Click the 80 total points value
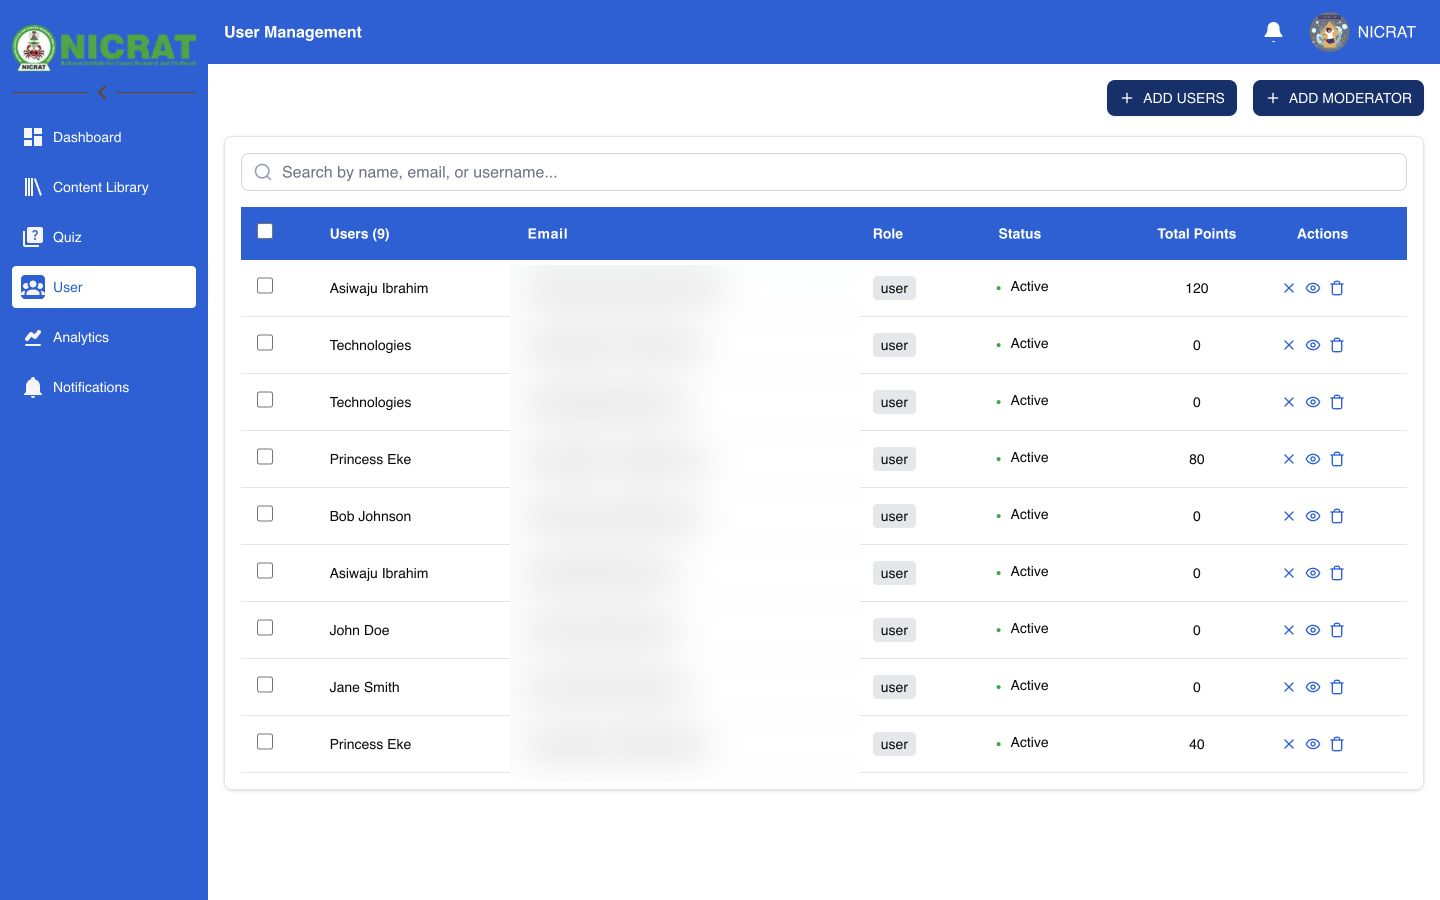 pos(1197,459)
